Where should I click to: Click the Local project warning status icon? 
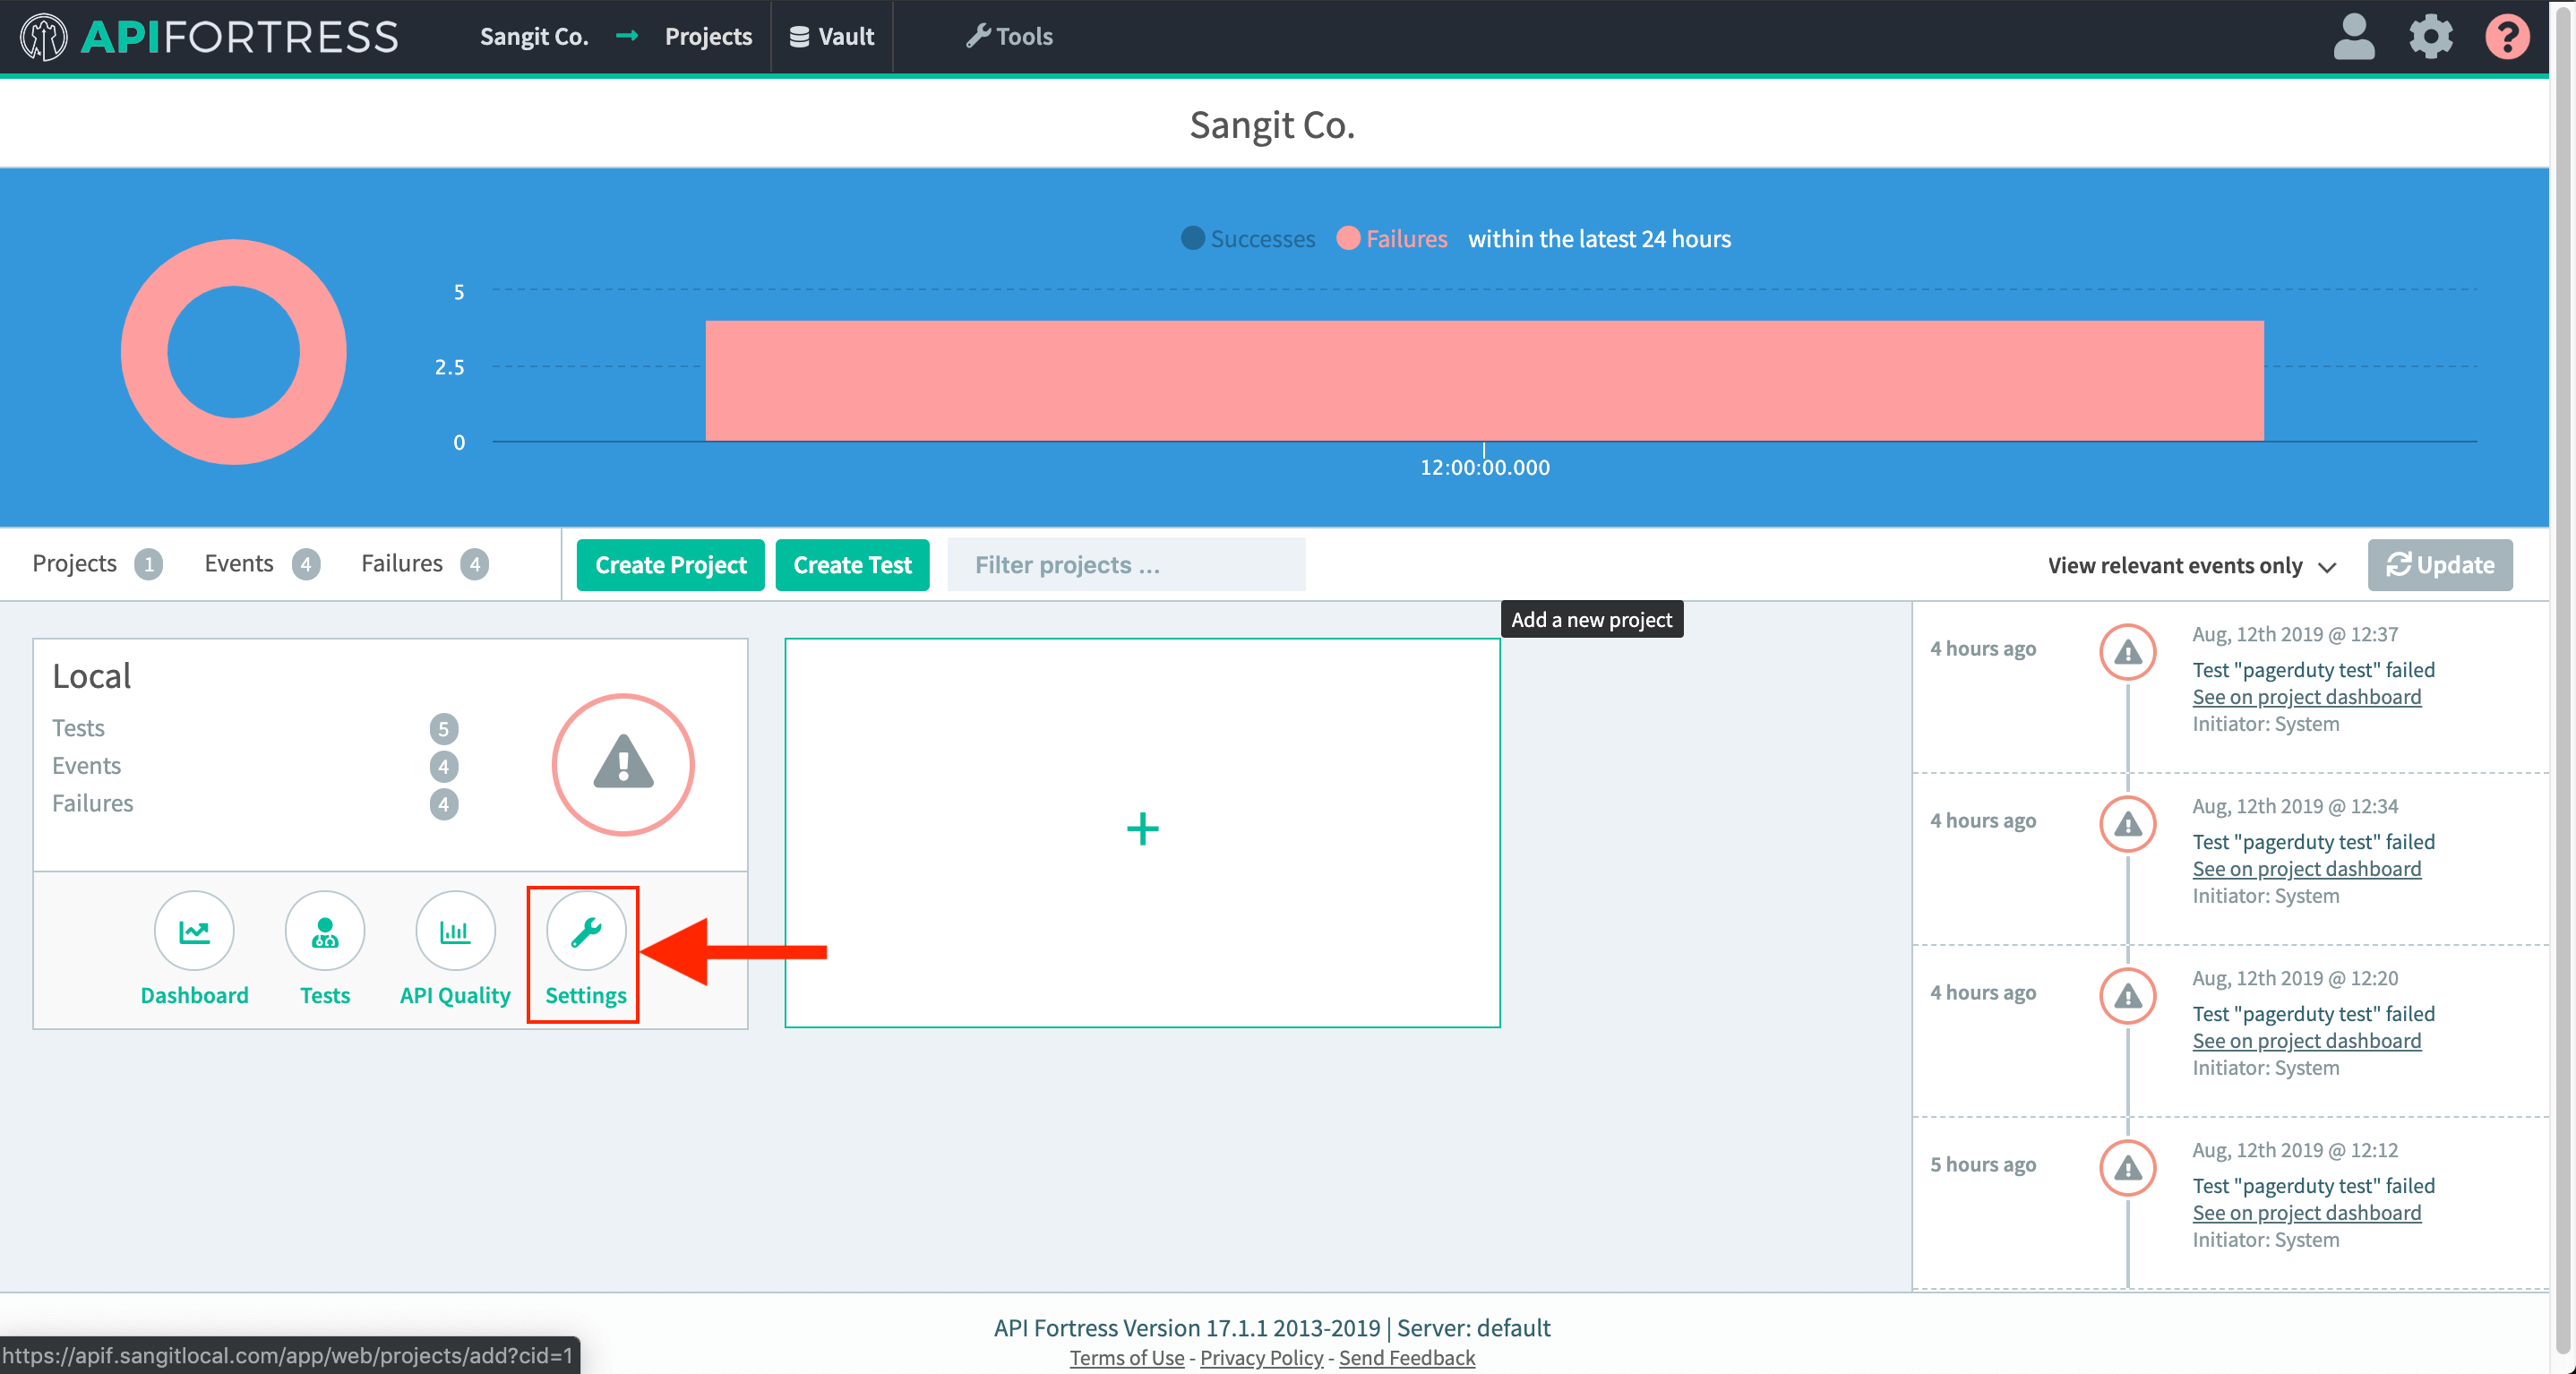623,764
